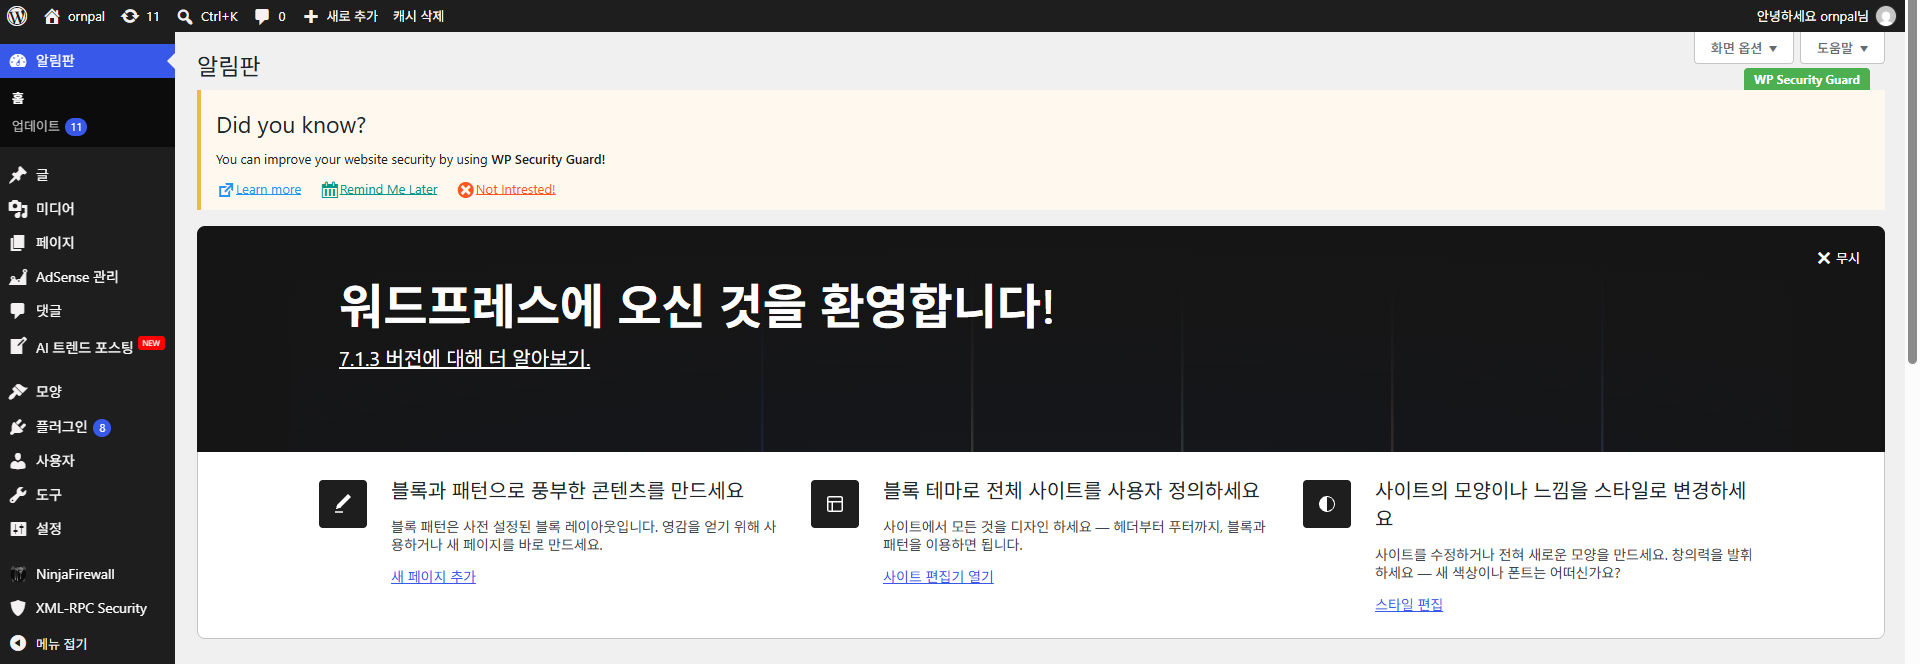Open the NinjaFirewall sidebar icon
This screenshot has height=664, width=1920.
(18, 574)
